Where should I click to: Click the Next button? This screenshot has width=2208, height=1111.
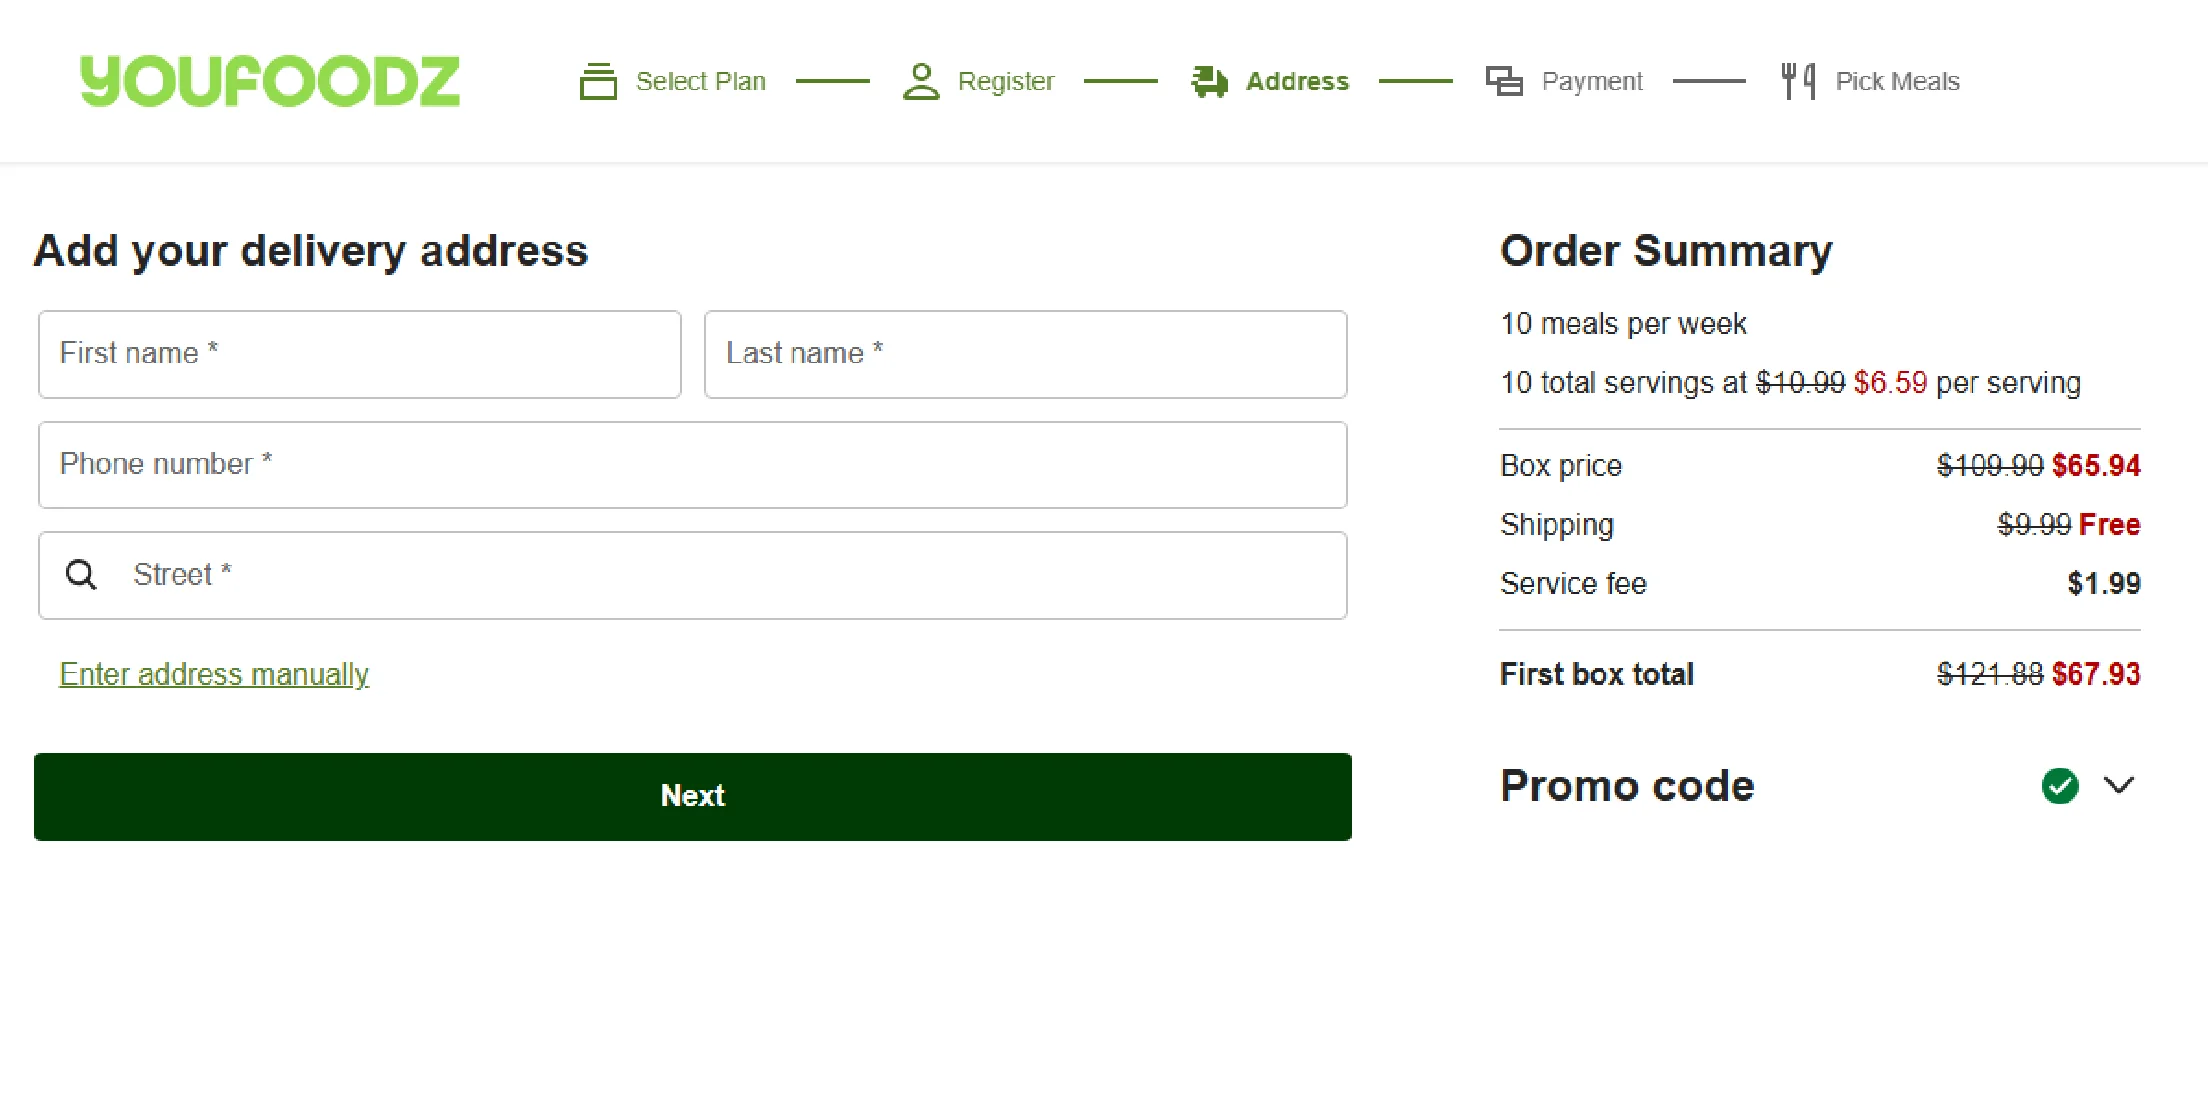point(693,796)
